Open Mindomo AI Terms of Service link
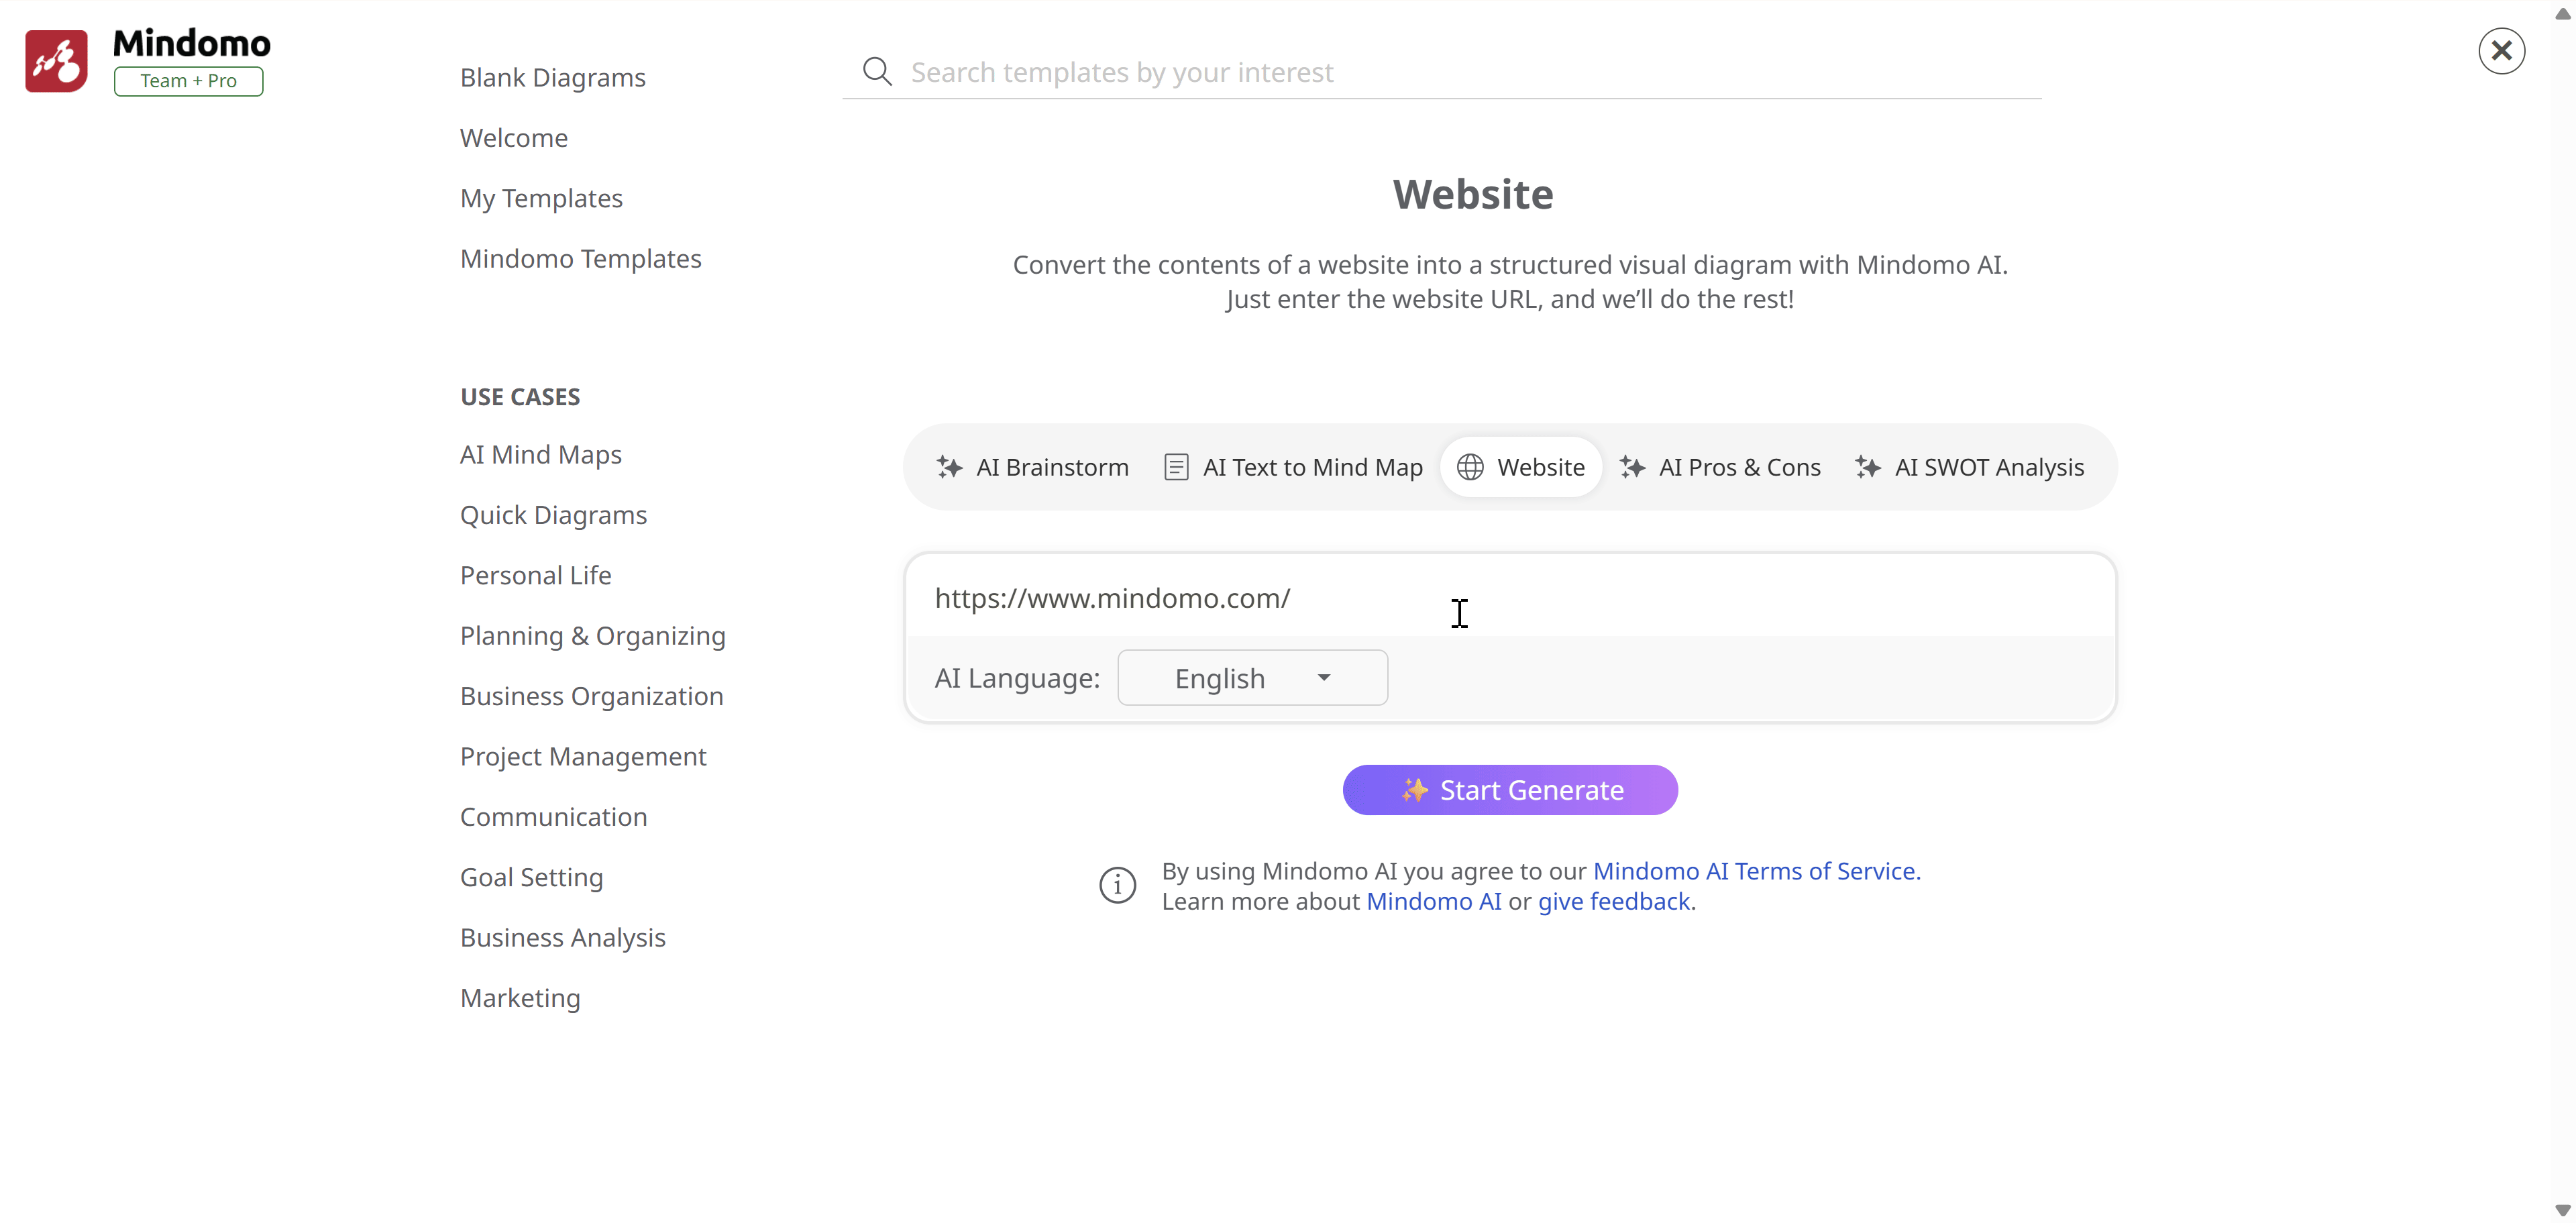Screen dimensions: 2576x1223 coord(1756,871)
